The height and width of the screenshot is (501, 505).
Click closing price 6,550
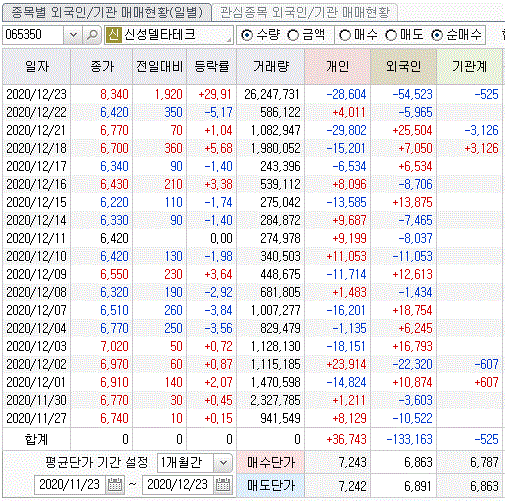pos(114,274)
